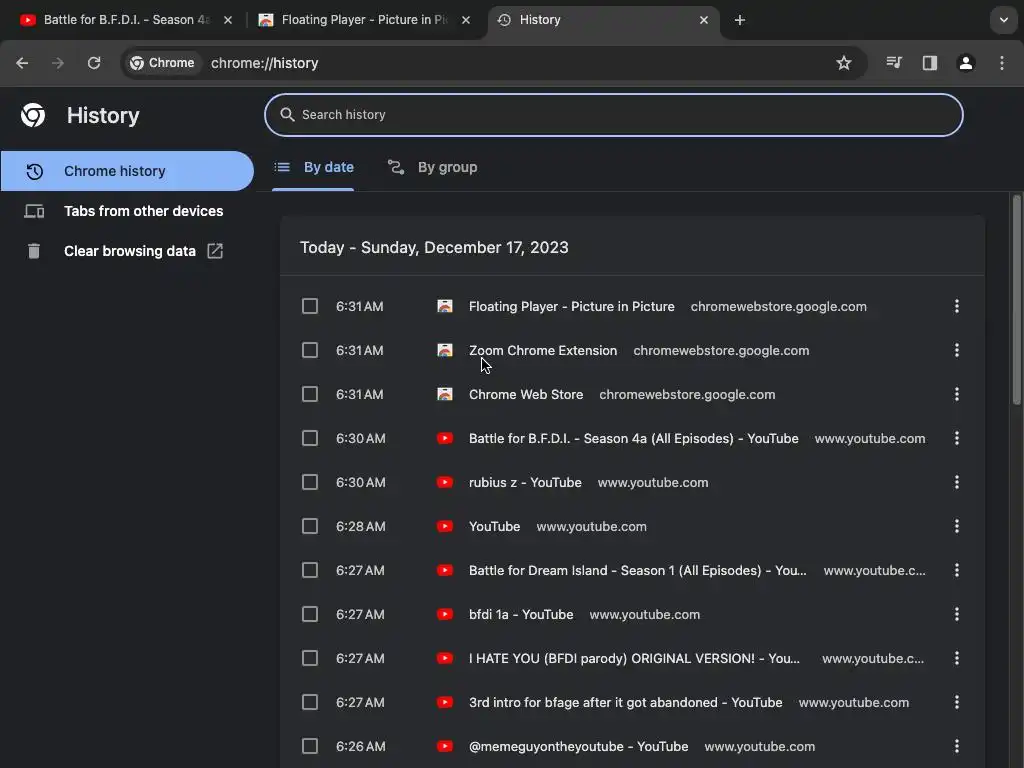Check the Floating Player history entry checkbox

click(x=310, y=306)
